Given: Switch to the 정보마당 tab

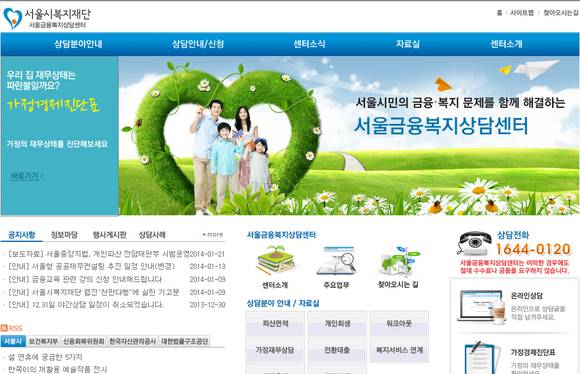Looking at the screenshot, I should point(64,235).
